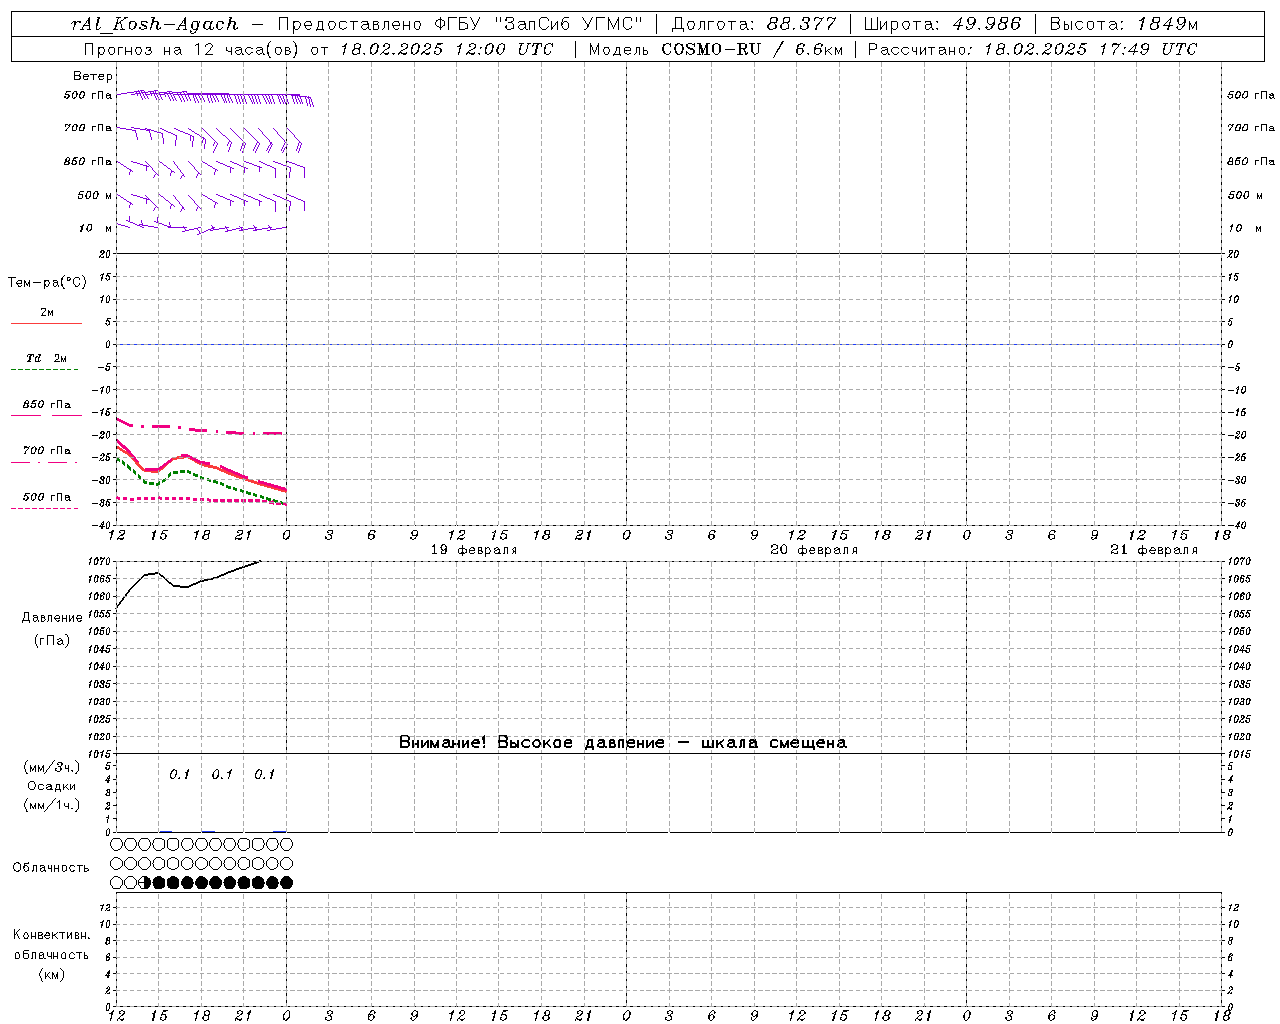Click the Модель COSMO-RU / 6.6км text
Image resolution: width=1280 pixels, height=1024 pixels.
[x=715, y=49]
